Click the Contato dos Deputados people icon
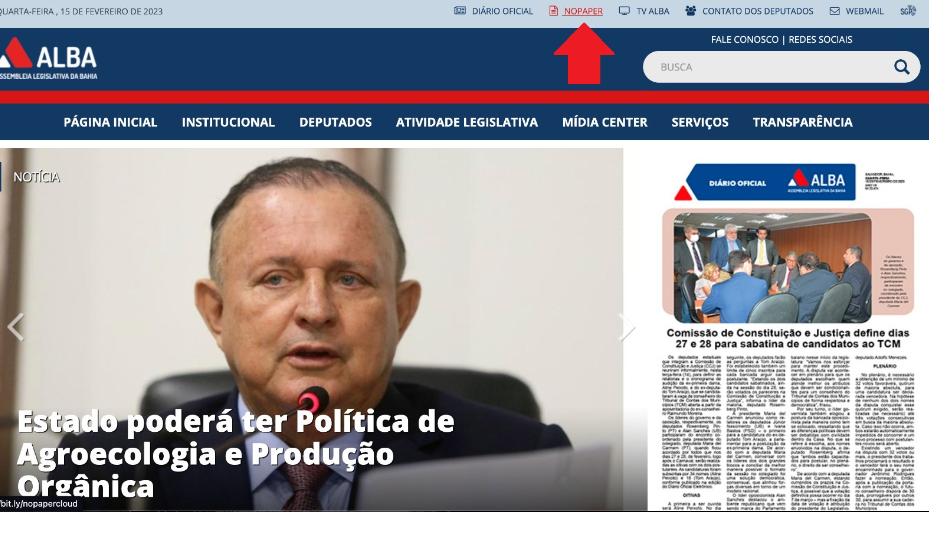This screenshot has width=951, height=535. pos(690,11)
